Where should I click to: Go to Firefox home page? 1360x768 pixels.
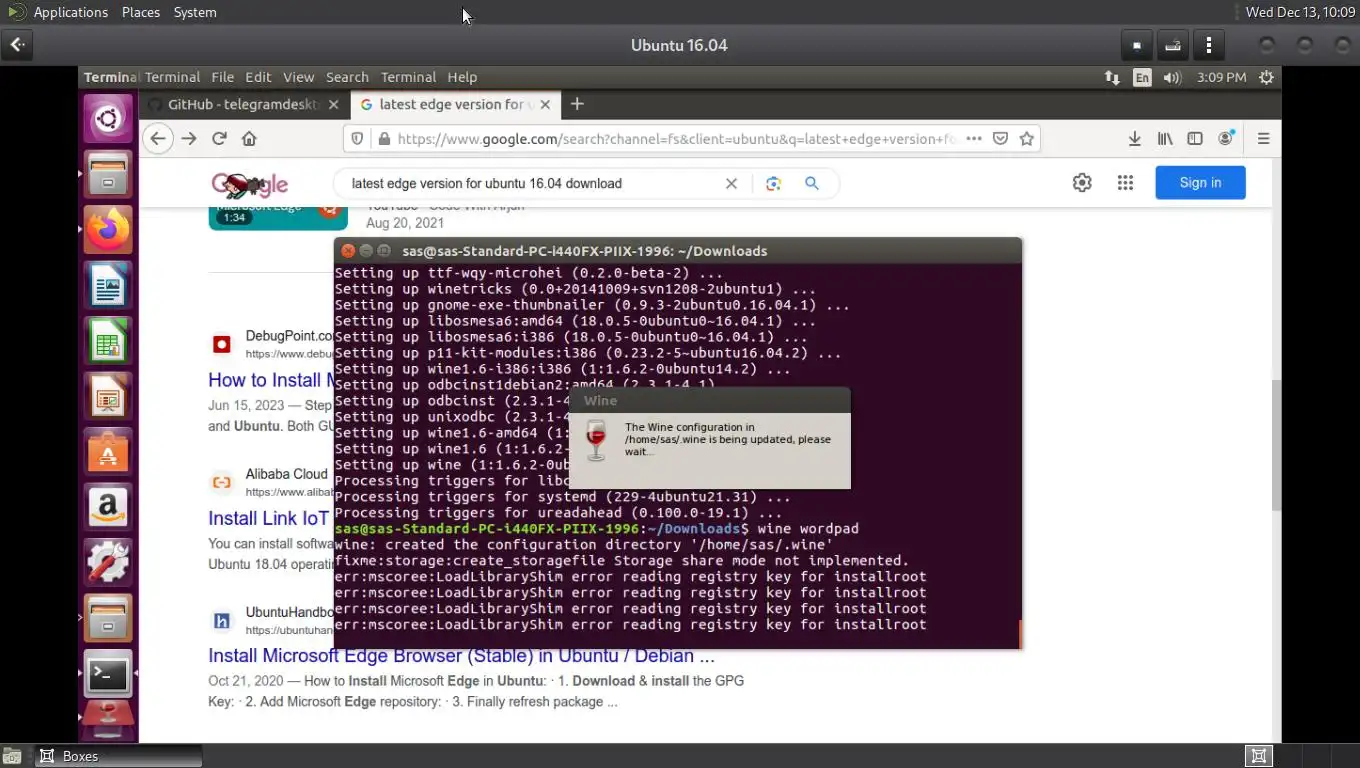[x=249, y=139]
